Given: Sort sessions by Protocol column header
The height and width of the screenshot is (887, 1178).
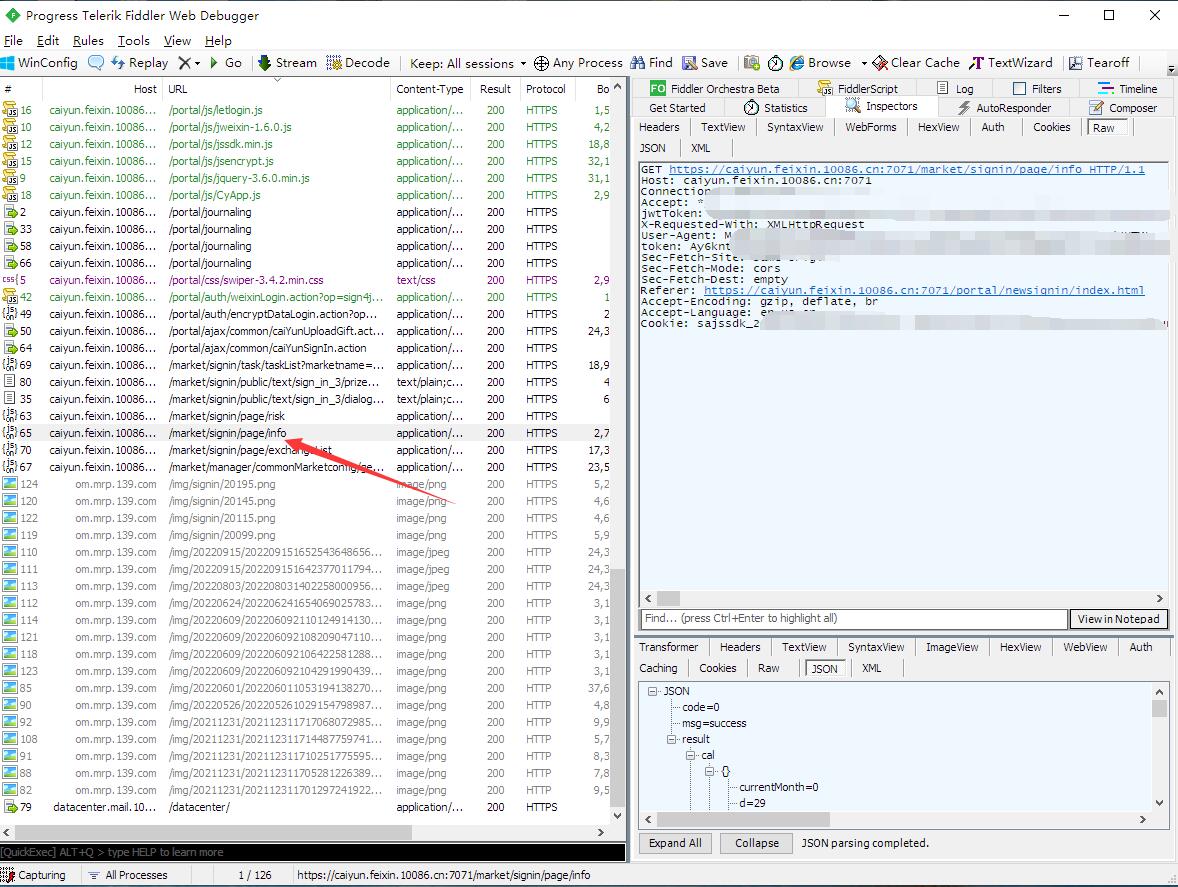Looking at the screenshot, I should click(545, 89).
